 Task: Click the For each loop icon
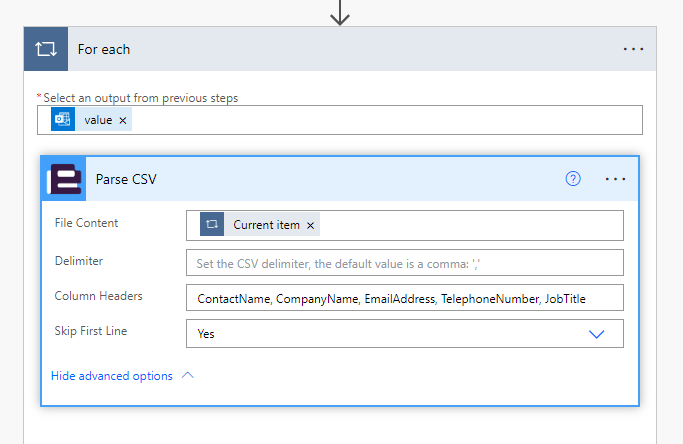[46, 49]
